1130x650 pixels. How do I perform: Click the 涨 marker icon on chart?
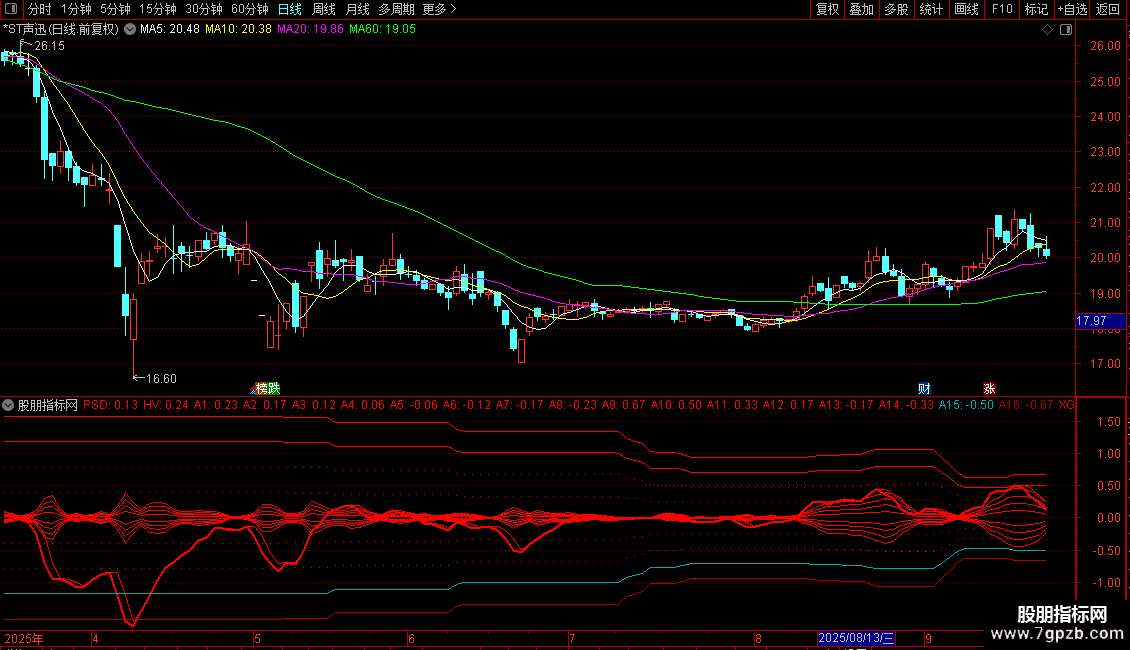pyautogui.click(x=989, y=389)
